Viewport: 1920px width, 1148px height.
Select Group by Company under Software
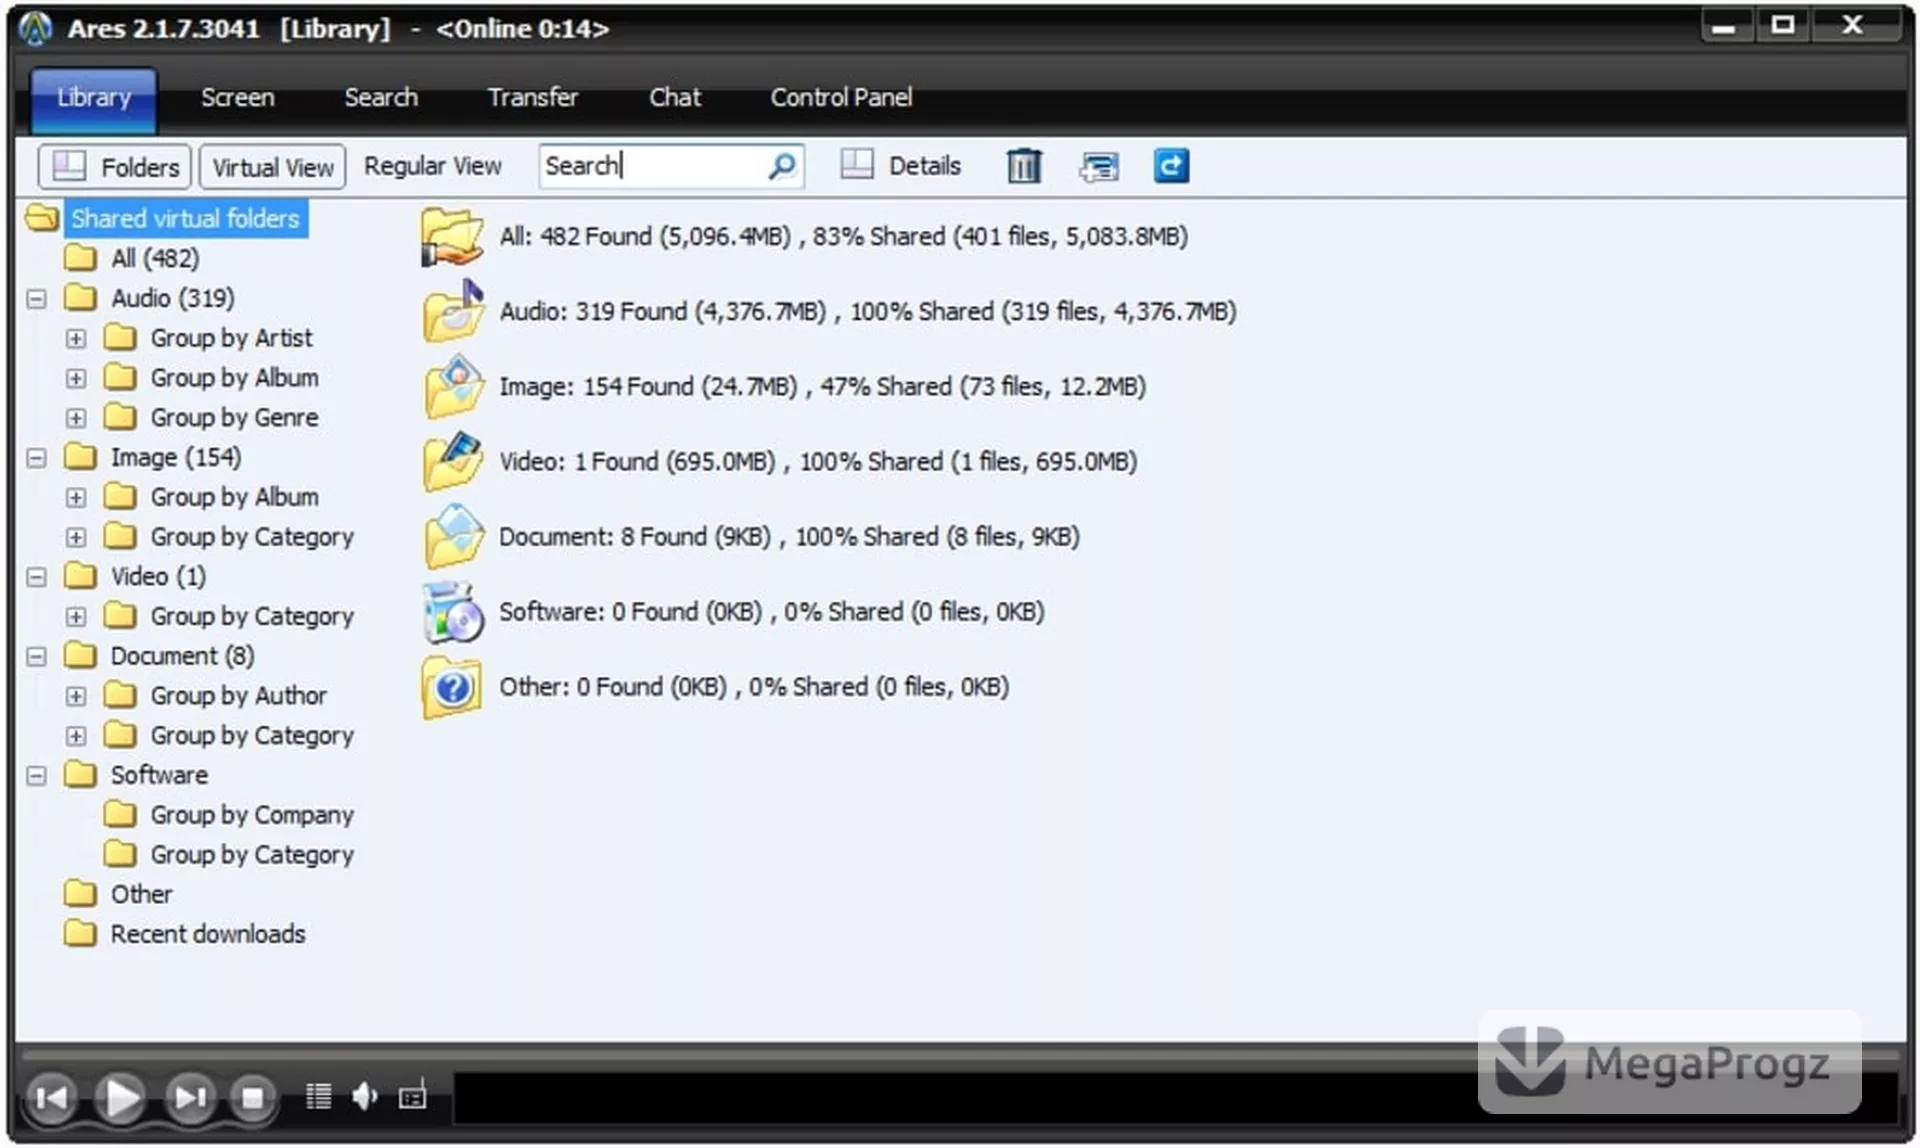point(252,815)
